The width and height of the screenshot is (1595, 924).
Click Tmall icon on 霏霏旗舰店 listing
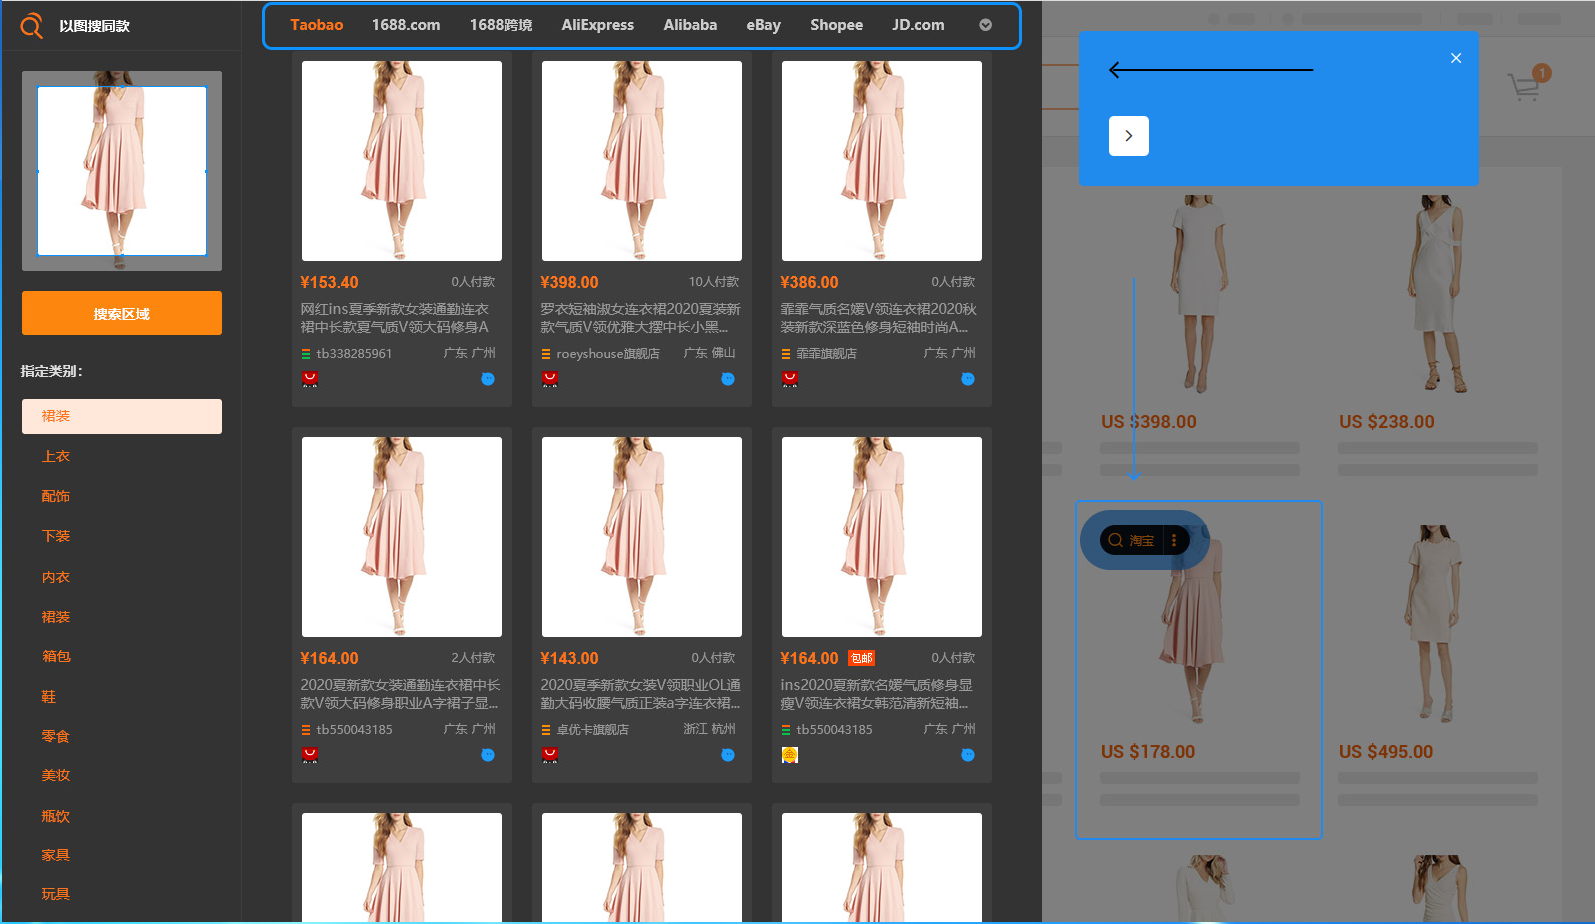(790, 379)
